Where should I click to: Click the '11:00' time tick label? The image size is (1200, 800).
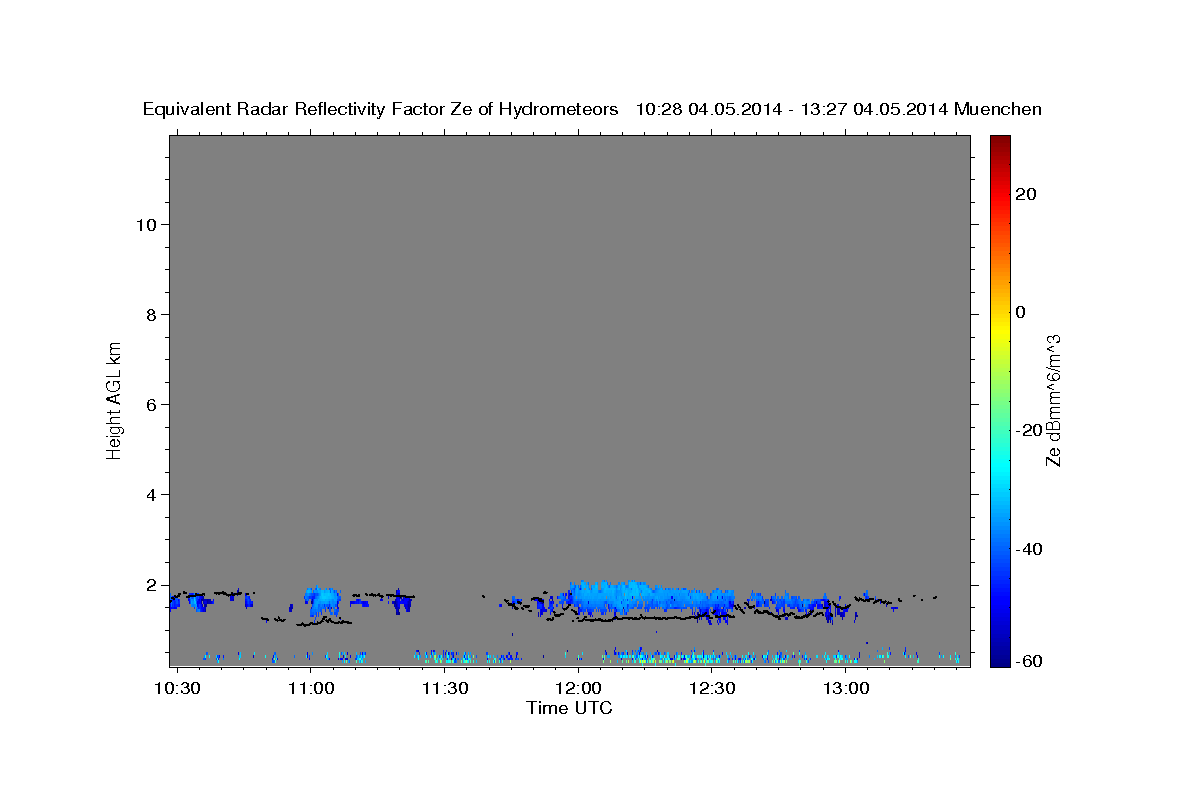(310, 688)
